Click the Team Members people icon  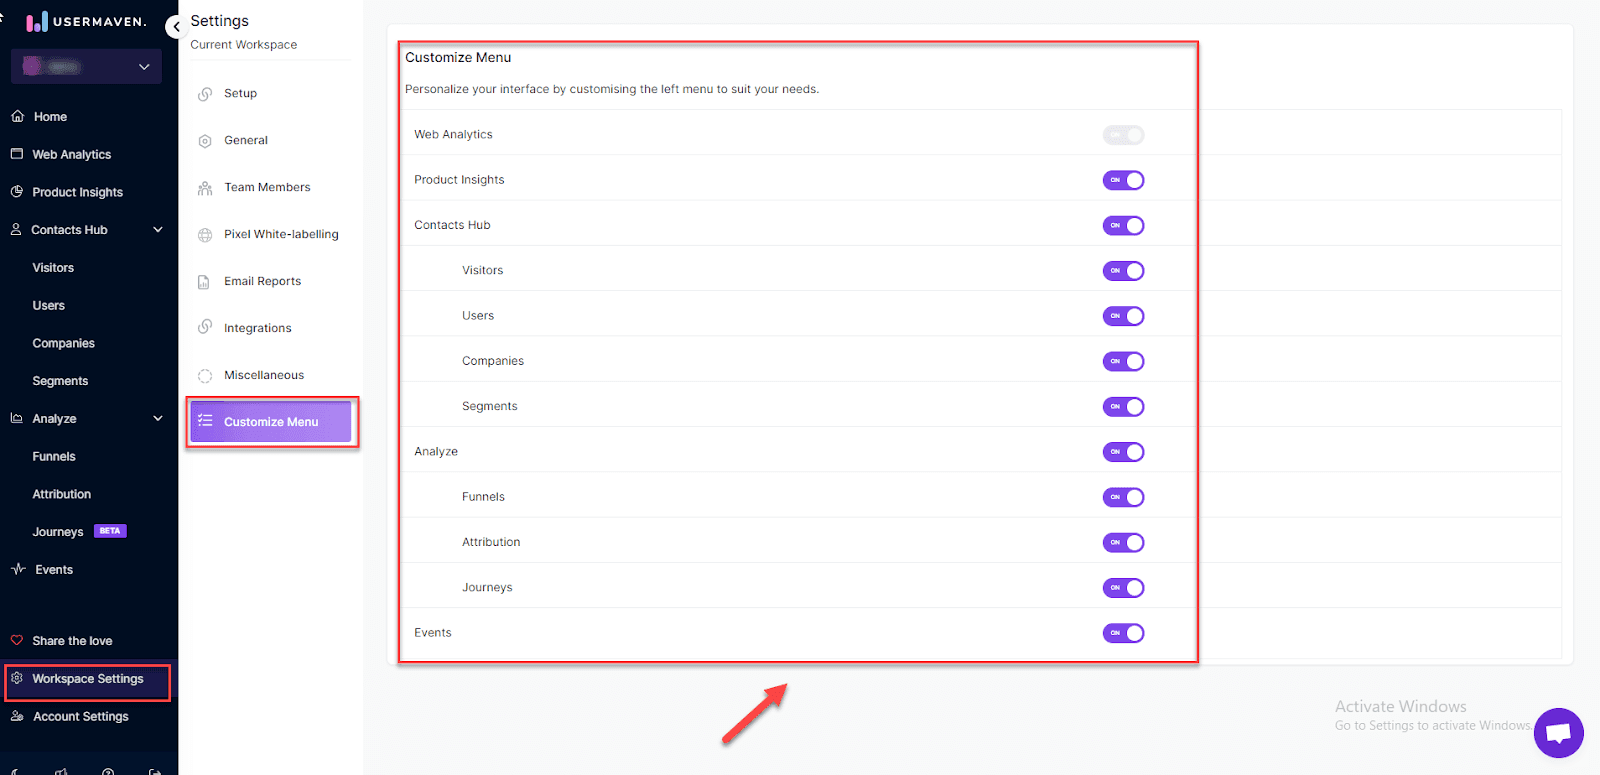205,188
